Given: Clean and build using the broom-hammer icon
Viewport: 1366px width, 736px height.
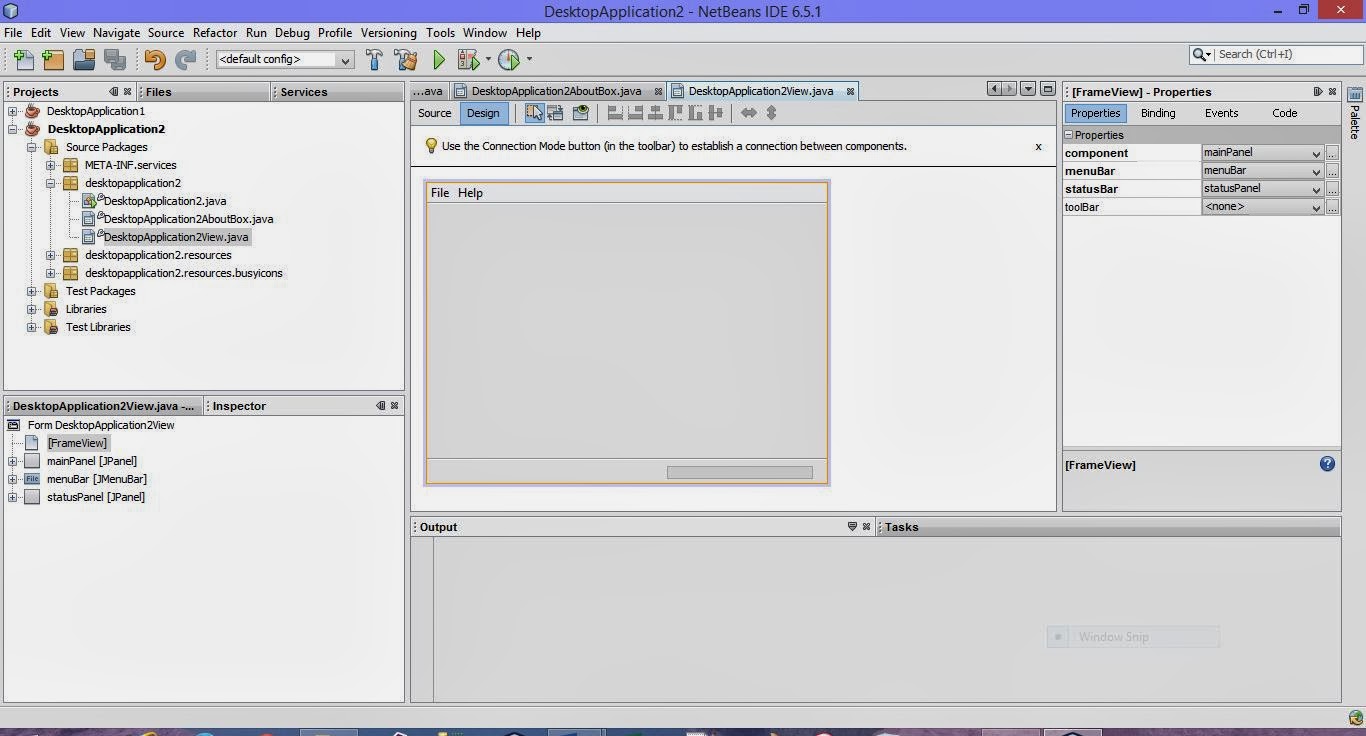Looking at the screenshot, I should point(406,59).
